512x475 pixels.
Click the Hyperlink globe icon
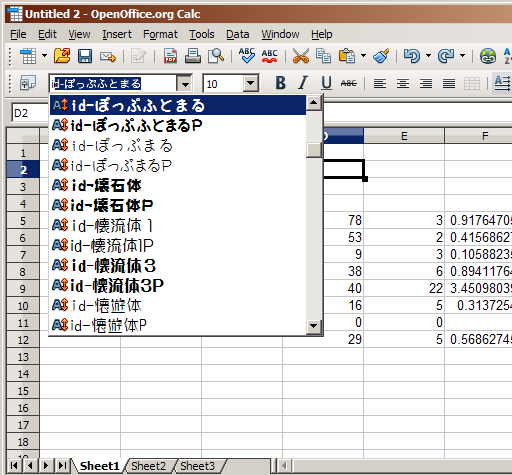tap(488, 56)
